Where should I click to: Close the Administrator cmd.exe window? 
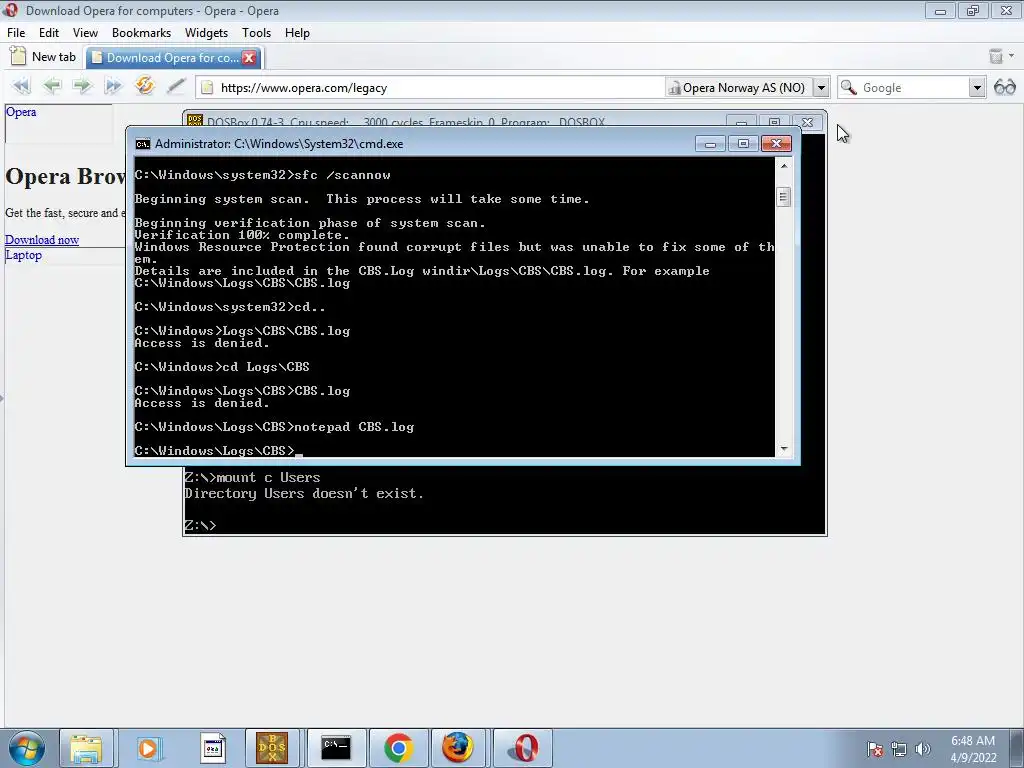coord(776,144)
